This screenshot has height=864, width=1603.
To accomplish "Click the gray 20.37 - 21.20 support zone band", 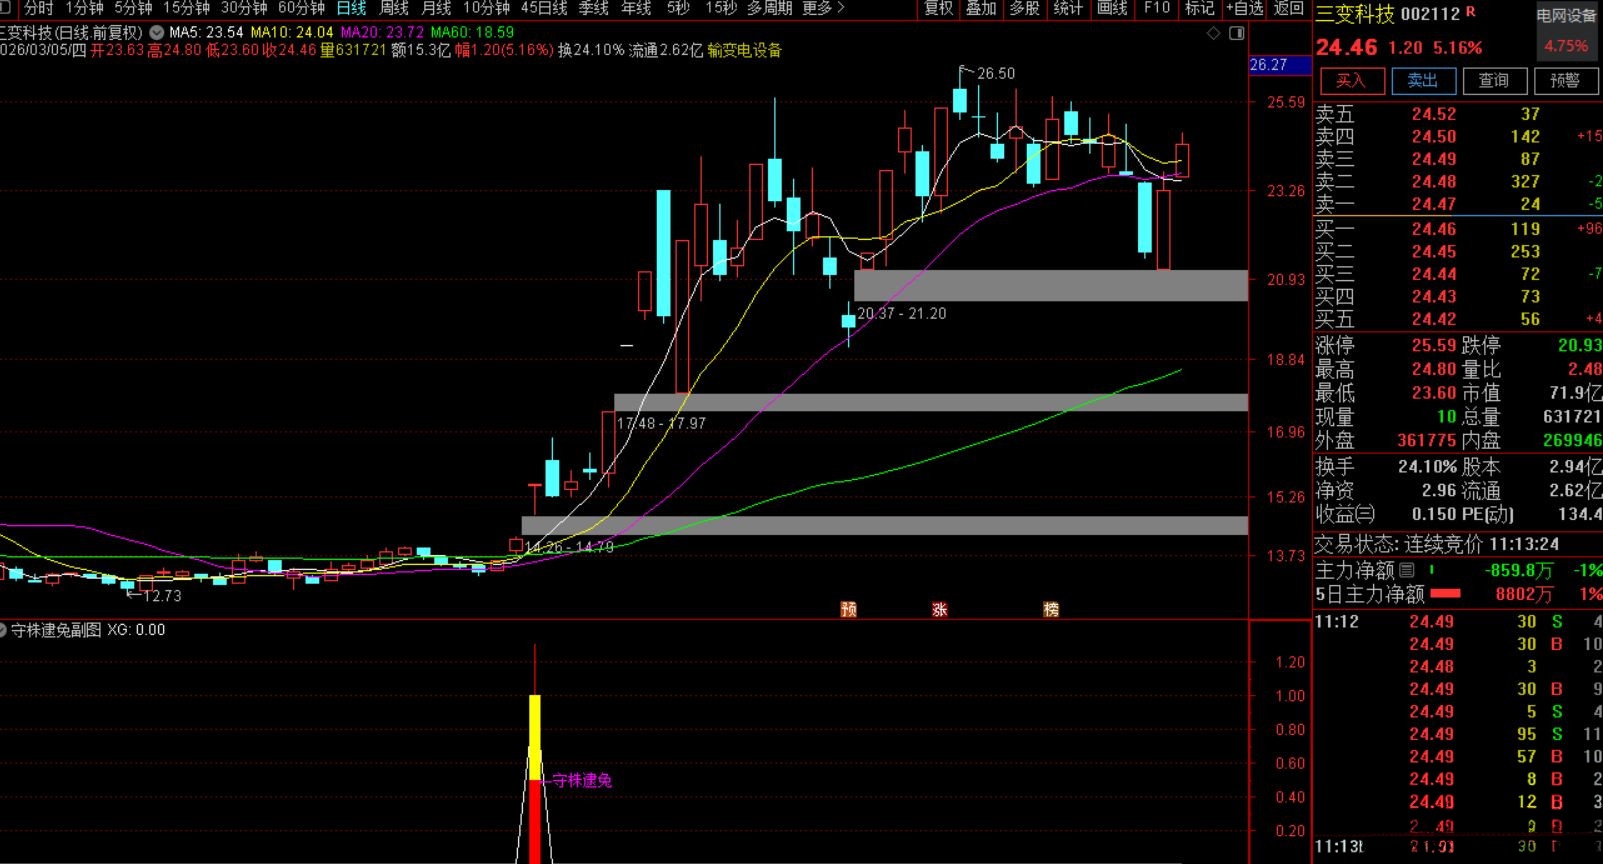I will point(1050,285).
